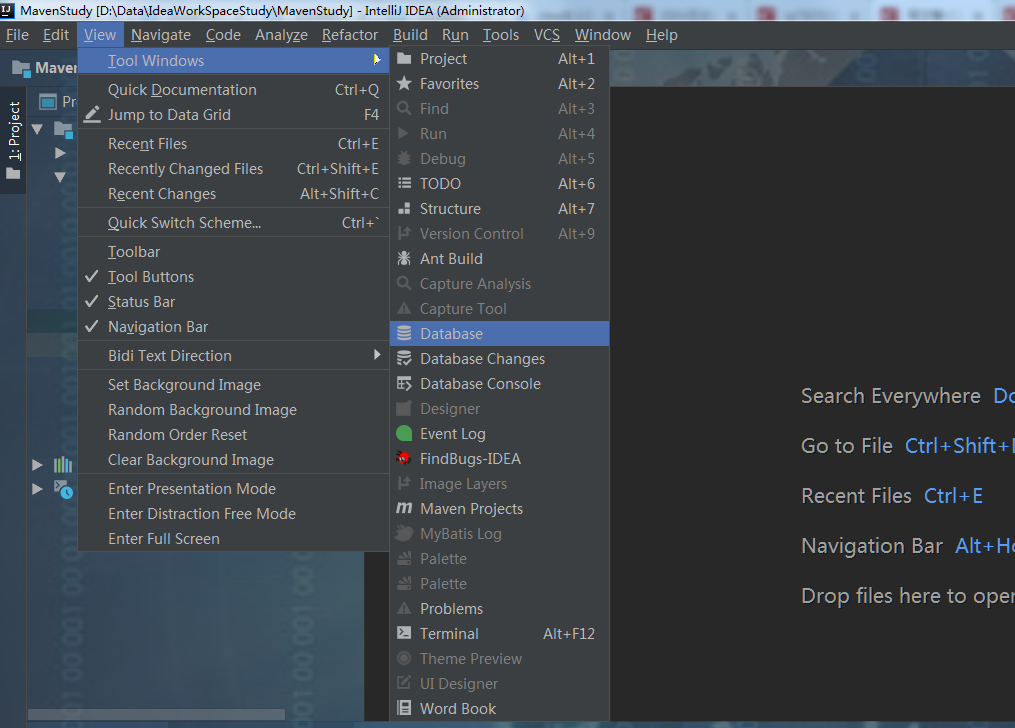Toggle the unchecked Toolbar option

click(x=233, y=252)
